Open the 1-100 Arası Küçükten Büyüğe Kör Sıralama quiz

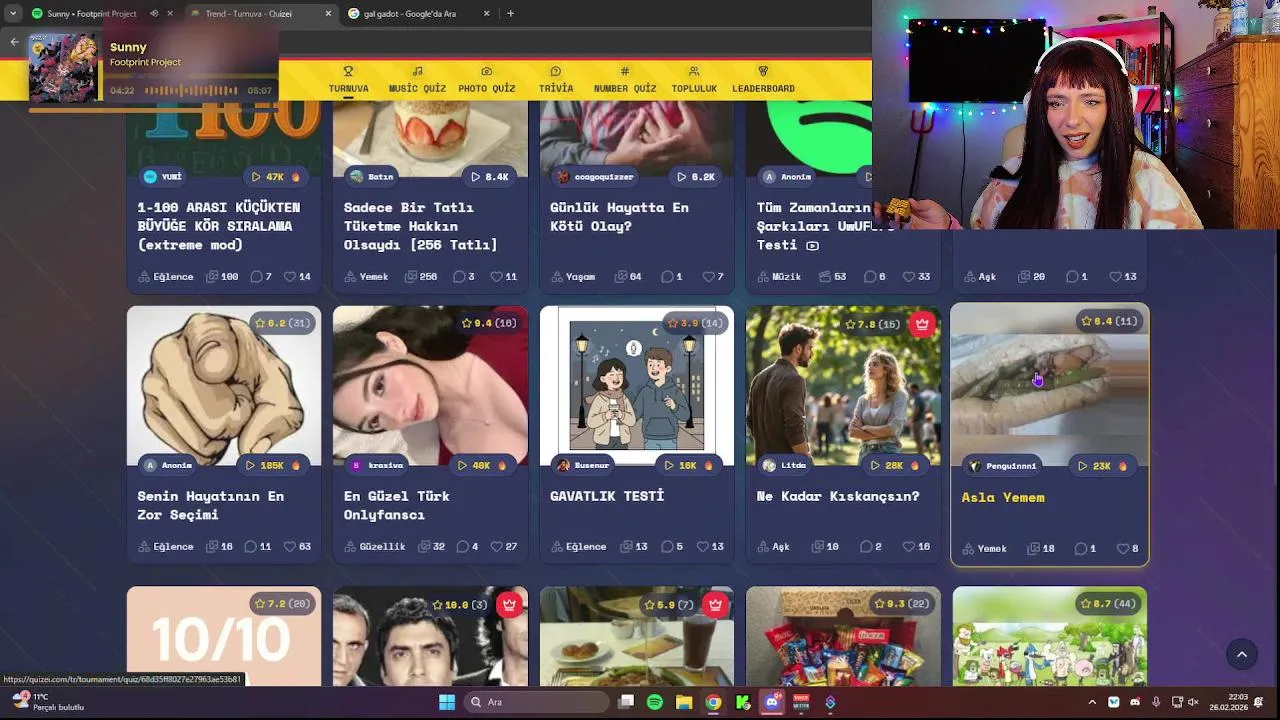click(218, 226)
